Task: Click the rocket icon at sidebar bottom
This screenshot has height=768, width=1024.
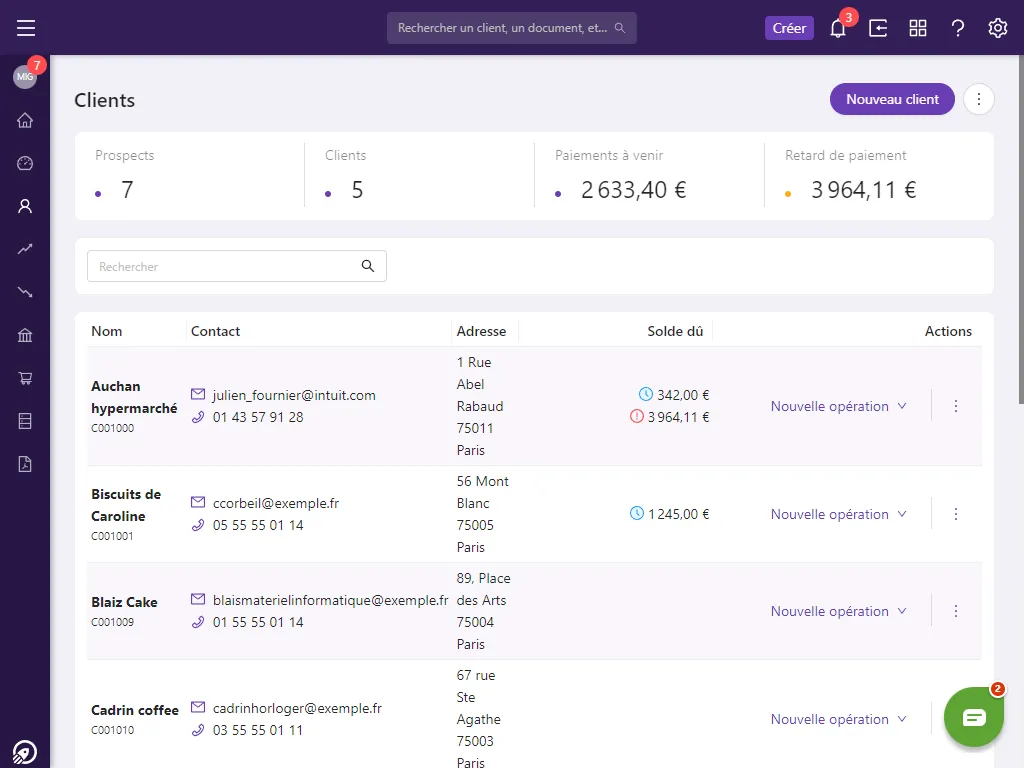Action: pos(25,752)
